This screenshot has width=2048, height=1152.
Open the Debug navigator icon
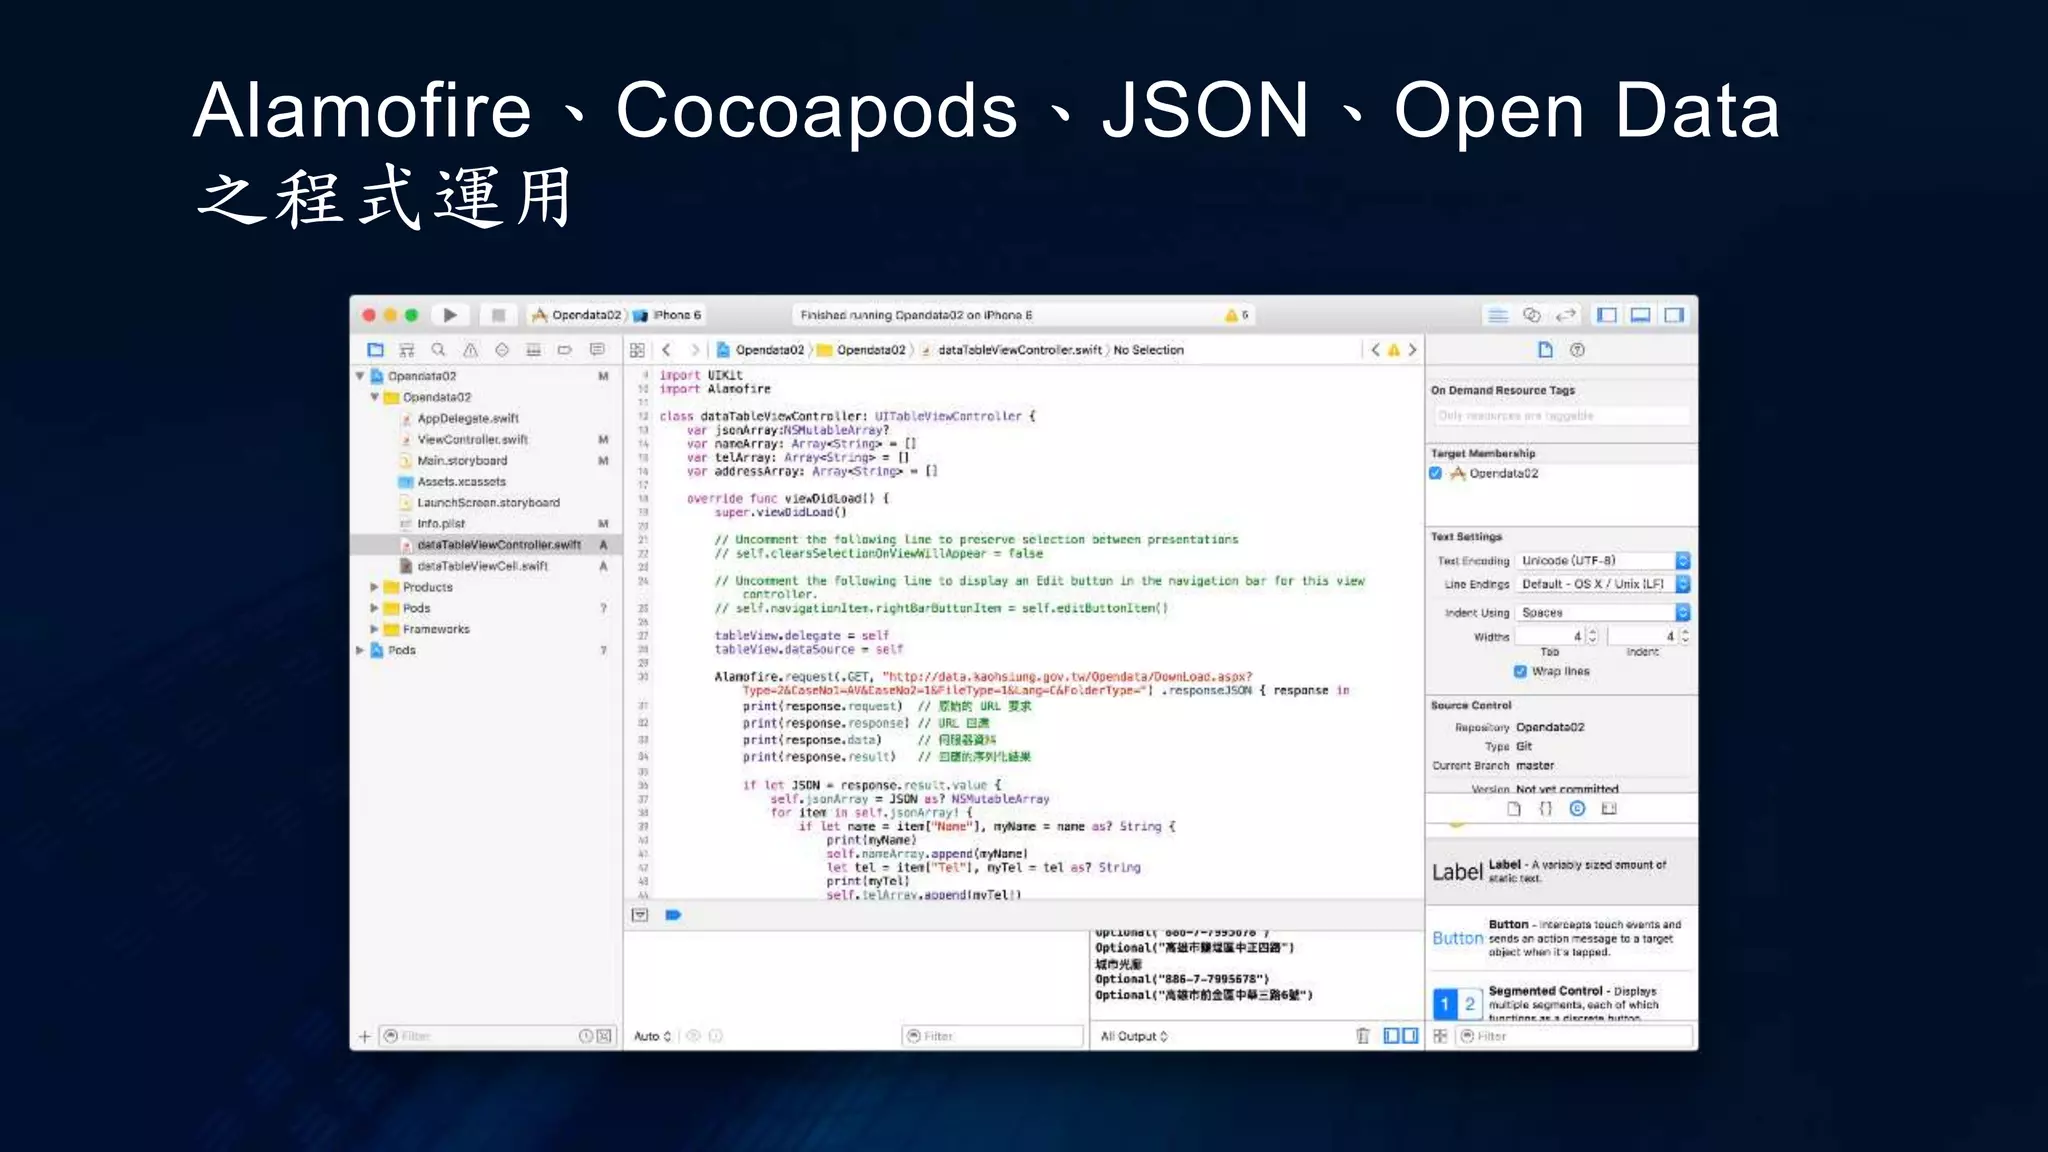click(534, 350)
